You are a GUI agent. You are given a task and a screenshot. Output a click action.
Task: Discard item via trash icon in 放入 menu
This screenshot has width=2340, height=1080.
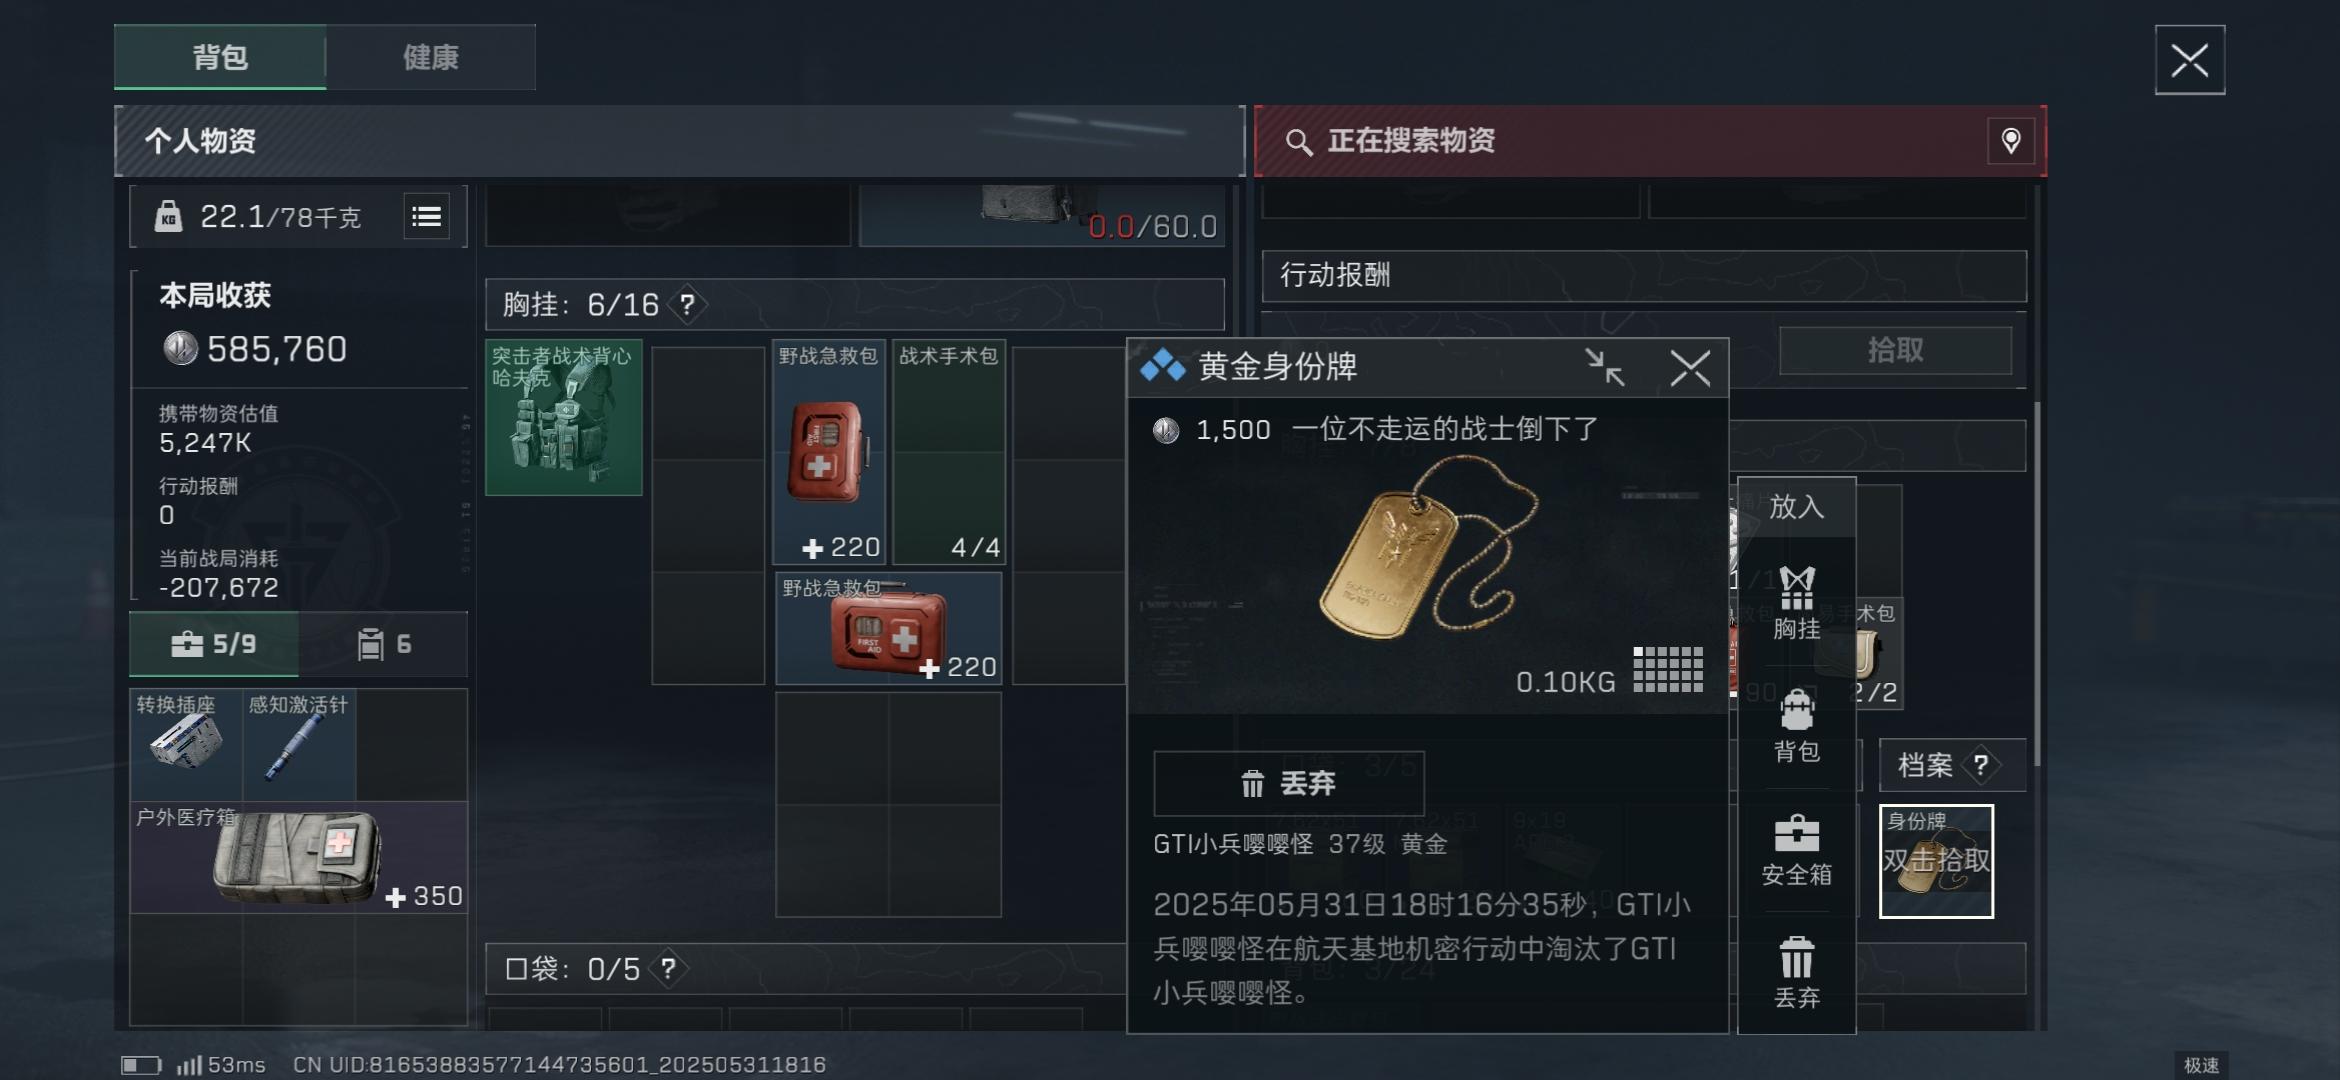coord(1796,972)
